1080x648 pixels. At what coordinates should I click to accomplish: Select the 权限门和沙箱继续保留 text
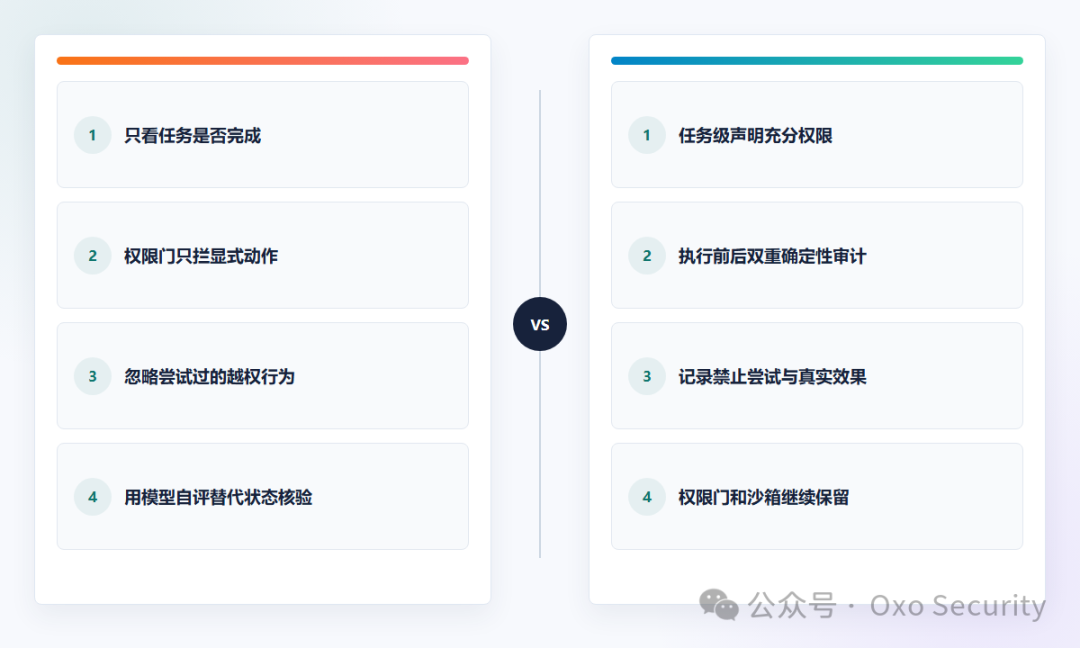pyautogui.click(x=763, y=497)
